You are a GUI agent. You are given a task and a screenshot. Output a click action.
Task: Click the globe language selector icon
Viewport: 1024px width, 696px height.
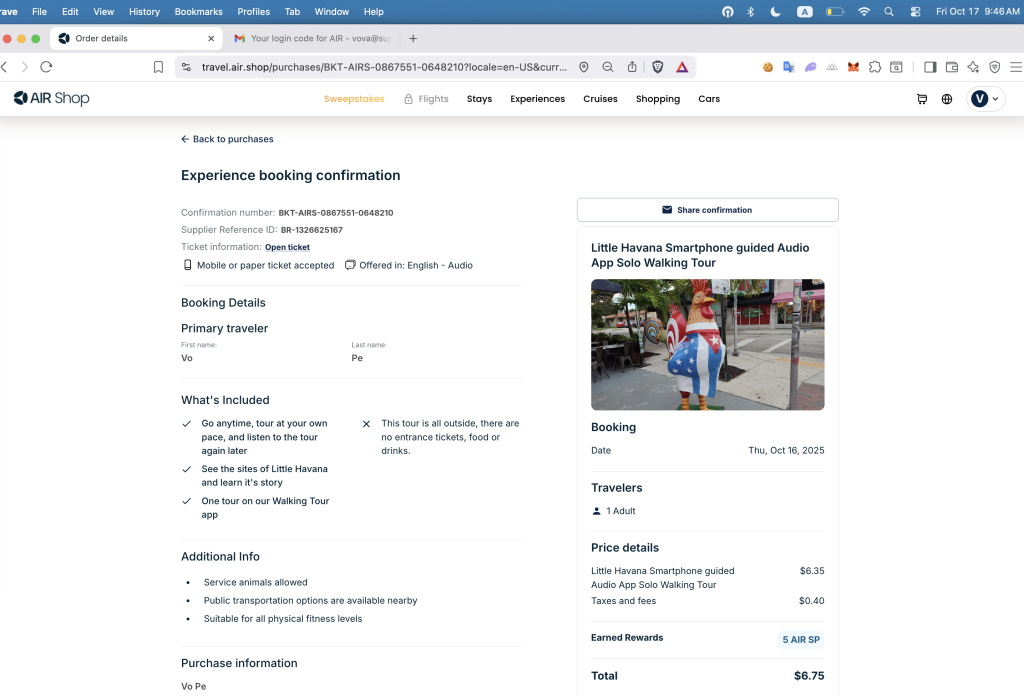pyautogui.click(x=947, y=99)
